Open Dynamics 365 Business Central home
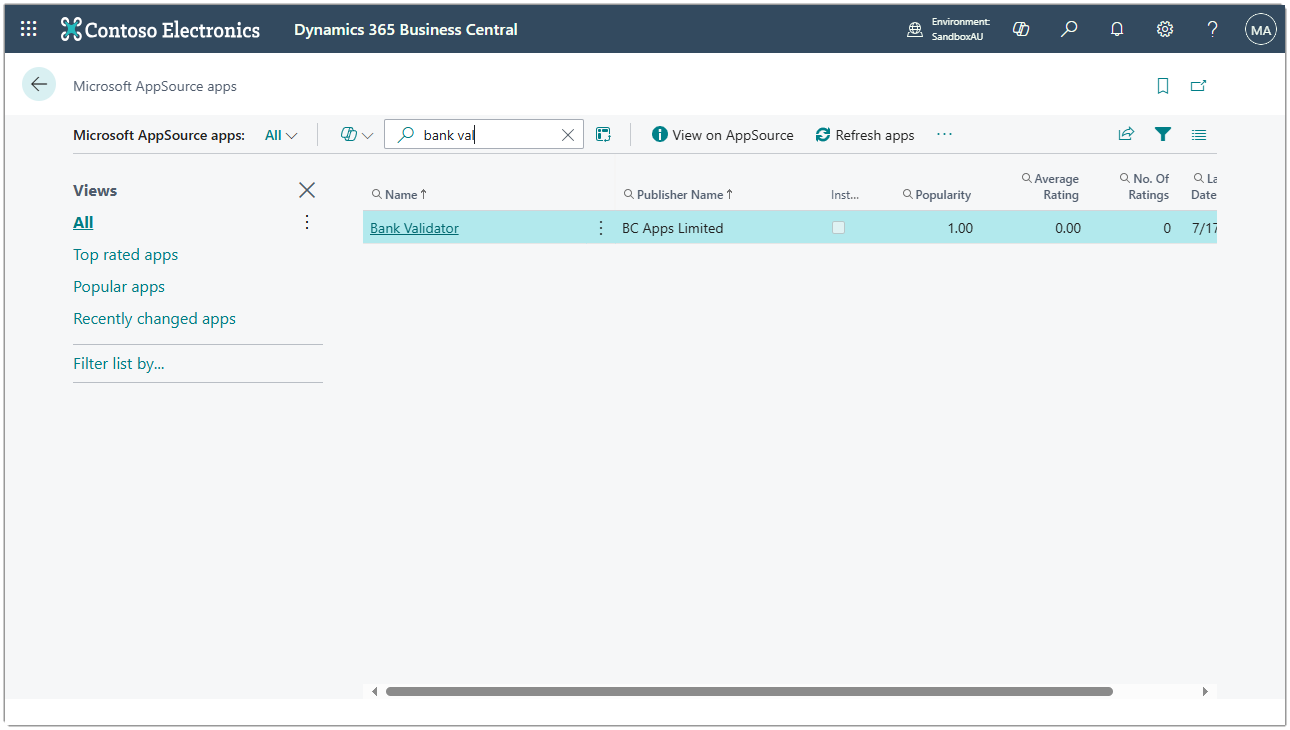The image size is (1290, 730). [x=406, y=29]
